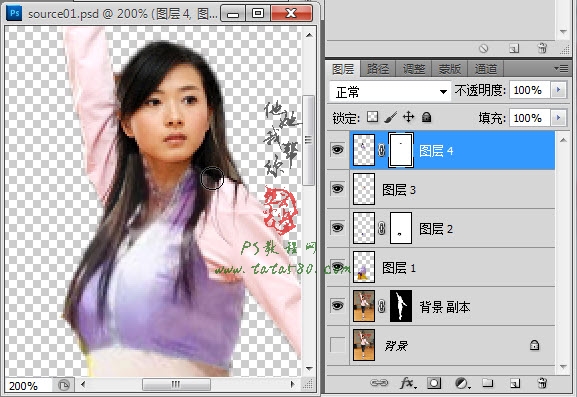Click the chain link on 图层 4

click(382, 150)
